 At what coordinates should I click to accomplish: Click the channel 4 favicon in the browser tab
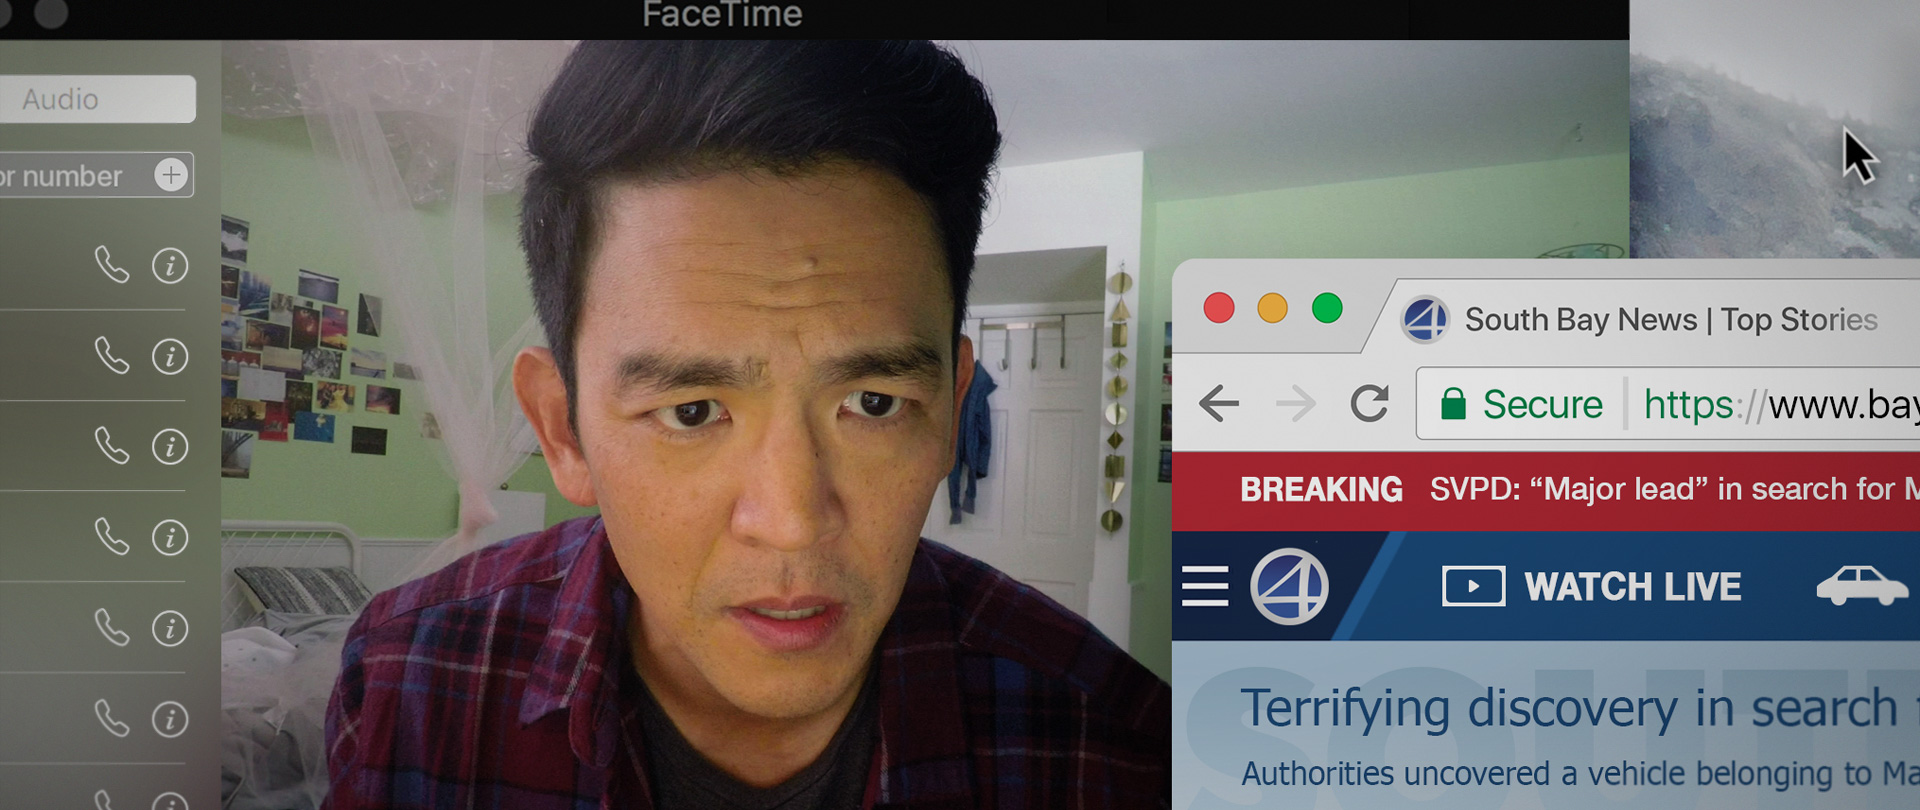click(1425, 320)
